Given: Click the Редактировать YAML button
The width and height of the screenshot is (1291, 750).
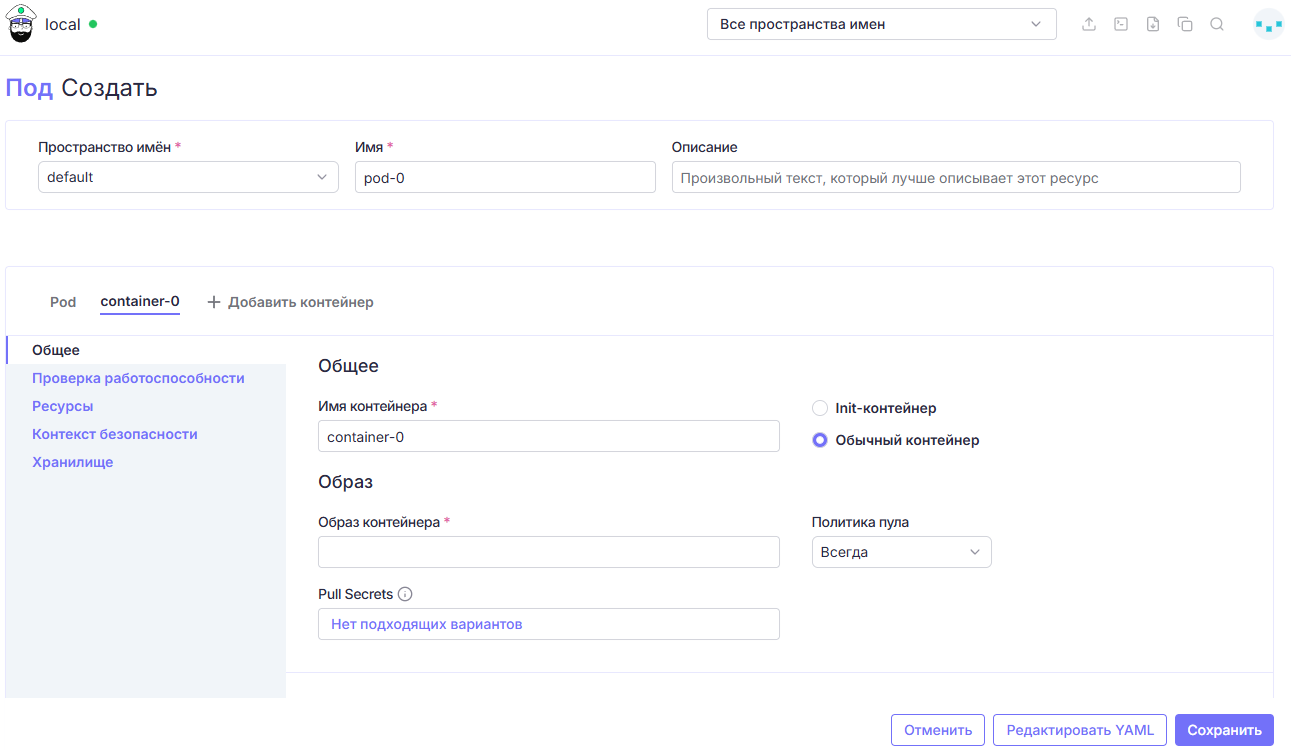Looking at the screenshot, I should click(1080, 730).
